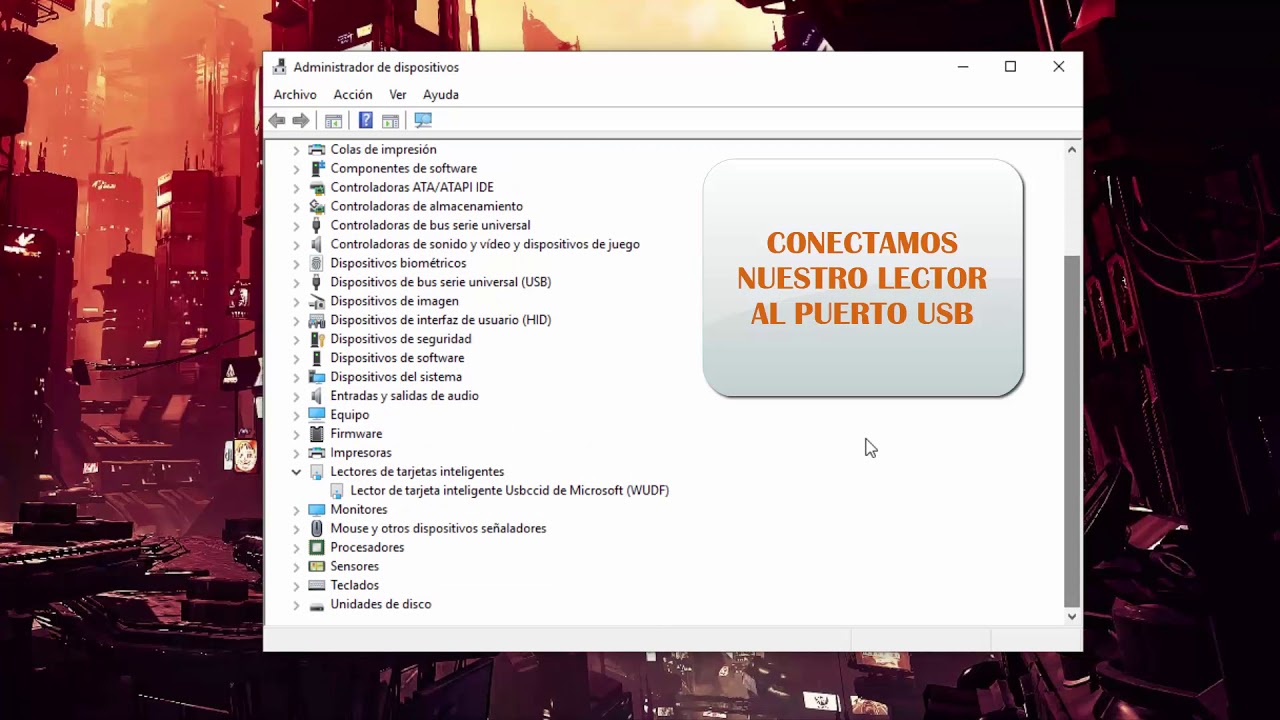Expand Colas de impresión node

(296, 150)
